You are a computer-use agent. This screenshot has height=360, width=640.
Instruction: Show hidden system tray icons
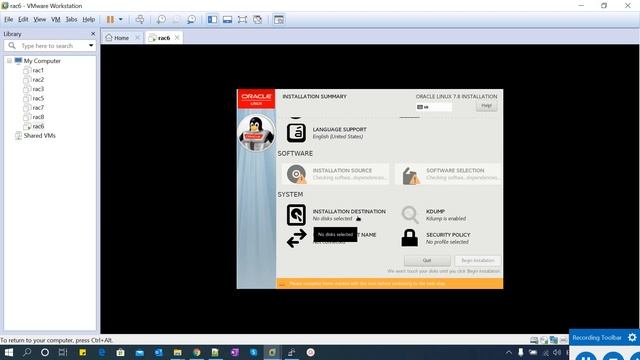click(x=509, y=352)
